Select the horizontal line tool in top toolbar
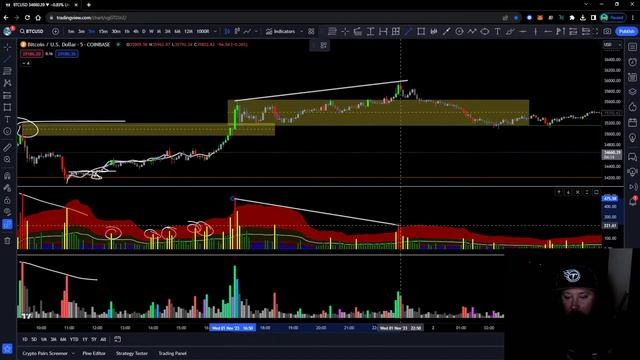Viewport: 640px width, 360px height. (x=523, y=31)
